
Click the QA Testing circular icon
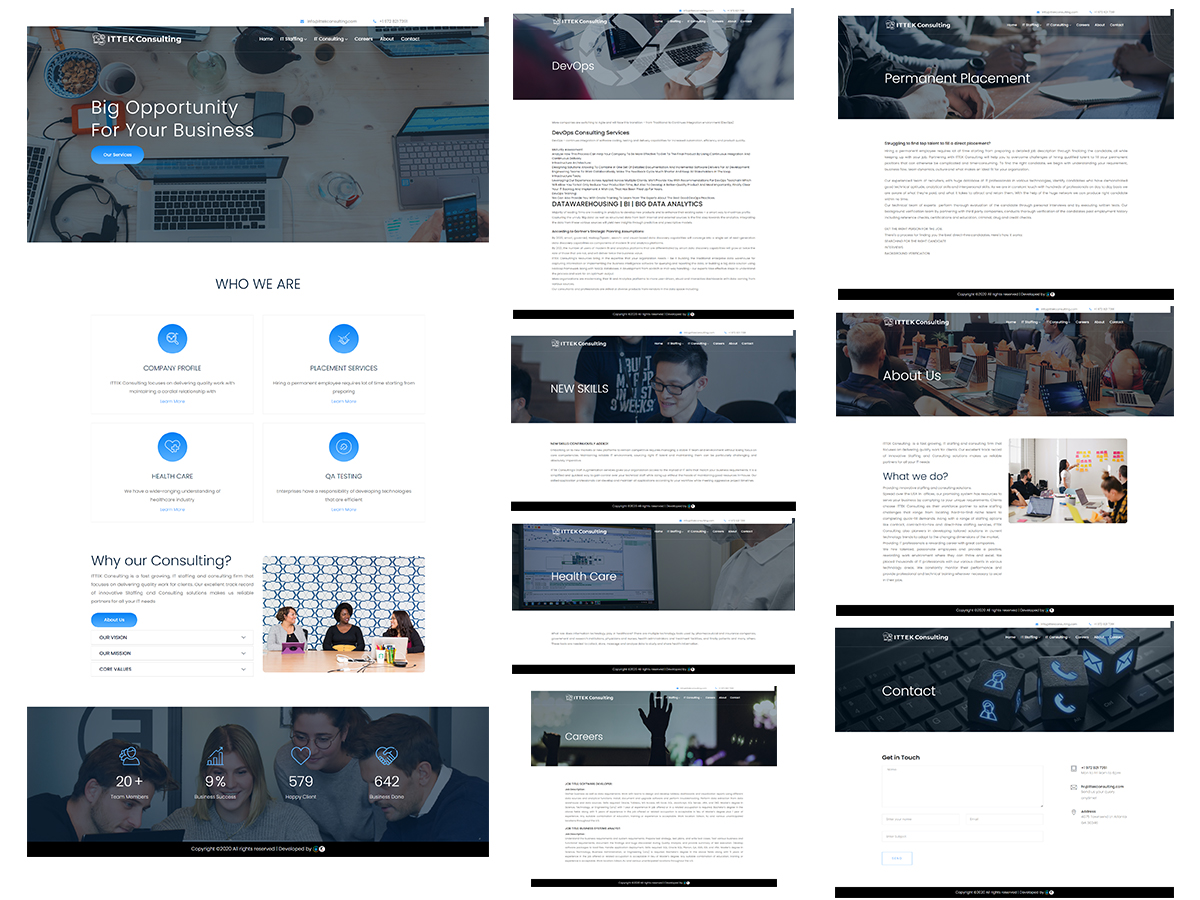coord(343,447)
